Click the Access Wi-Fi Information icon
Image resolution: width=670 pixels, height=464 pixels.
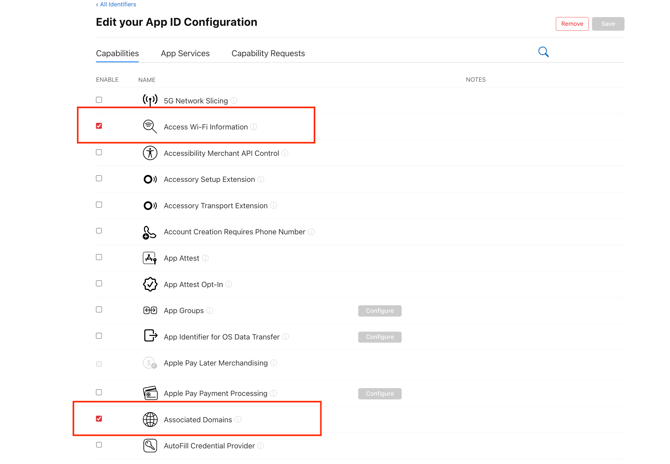coord(150,127)
